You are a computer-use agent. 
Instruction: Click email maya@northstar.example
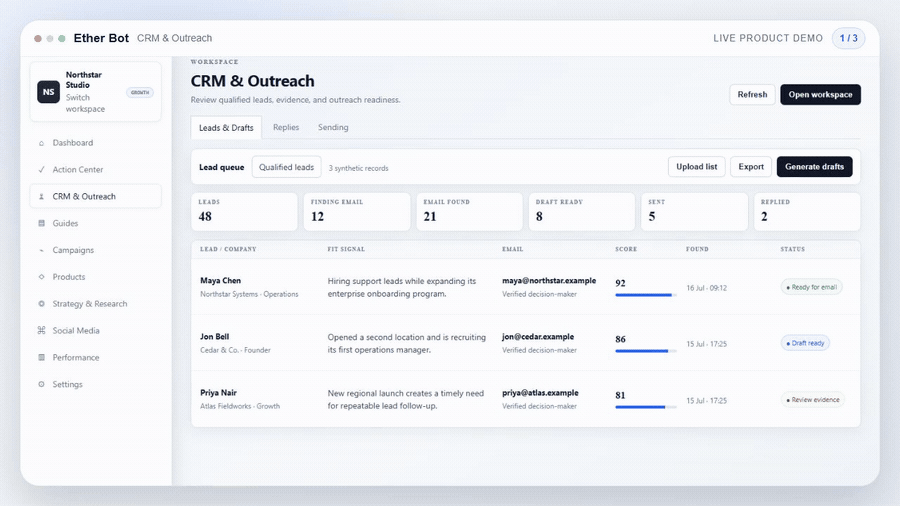pyautogui.click(x=549, y=281)
